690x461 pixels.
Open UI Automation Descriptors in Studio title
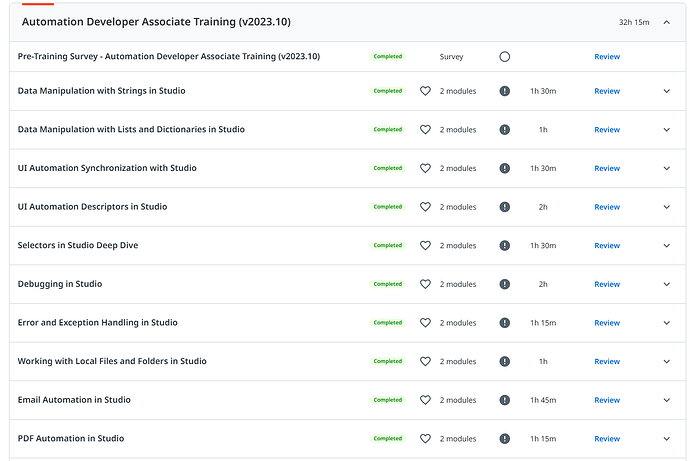92,206
